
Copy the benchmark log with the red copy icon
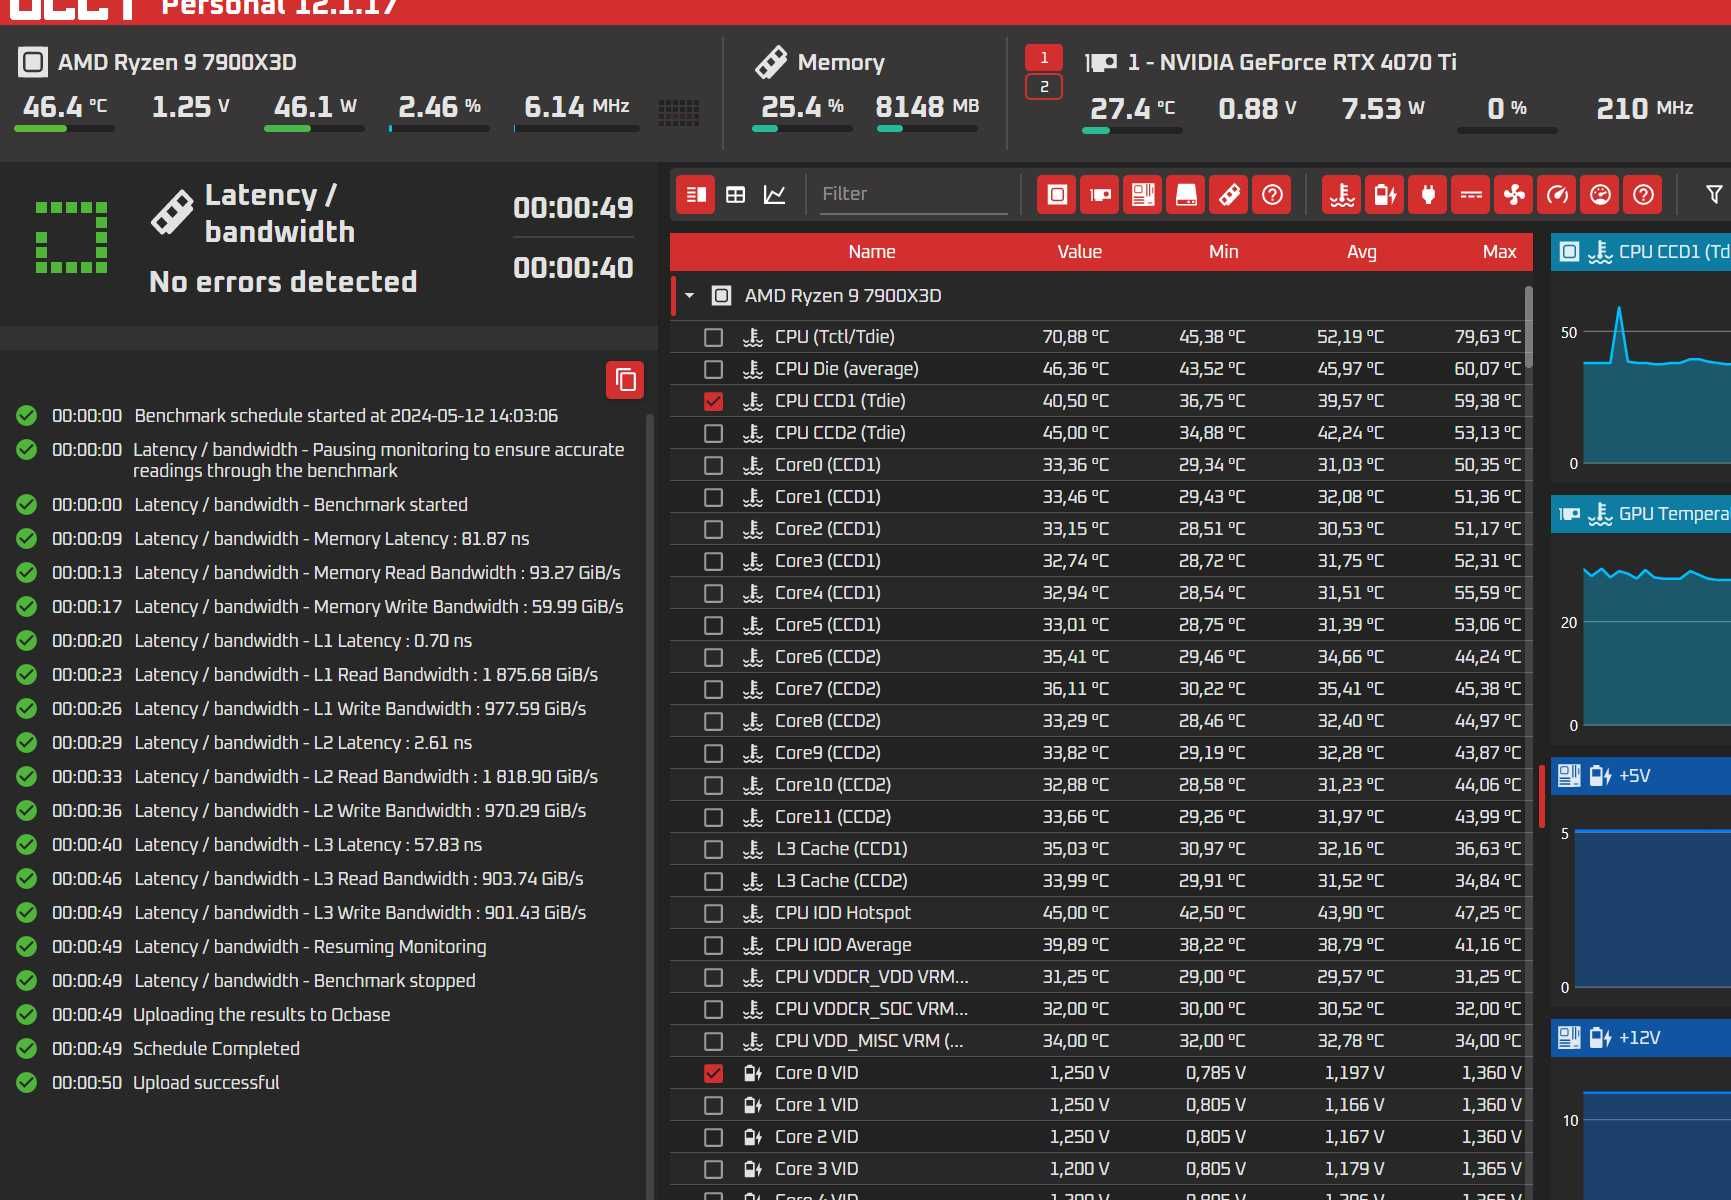[x=625, y=380]
